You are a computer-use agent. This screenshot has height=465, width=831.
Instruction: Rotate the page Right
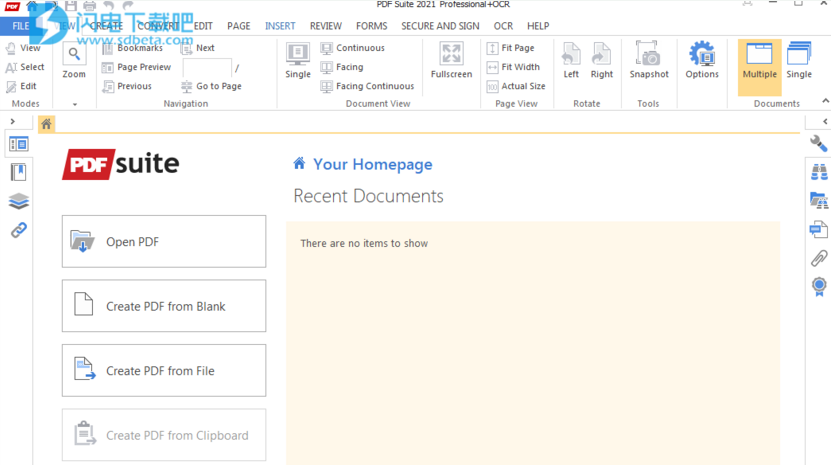pyautogui.click(x=602, y=61)
